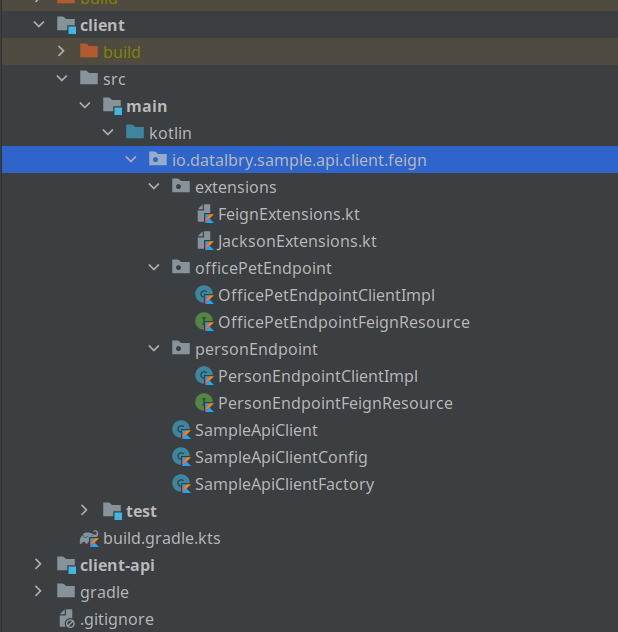
Task: Collapse the extensions package
Action: pyautogui.click(x=154, y=187)
